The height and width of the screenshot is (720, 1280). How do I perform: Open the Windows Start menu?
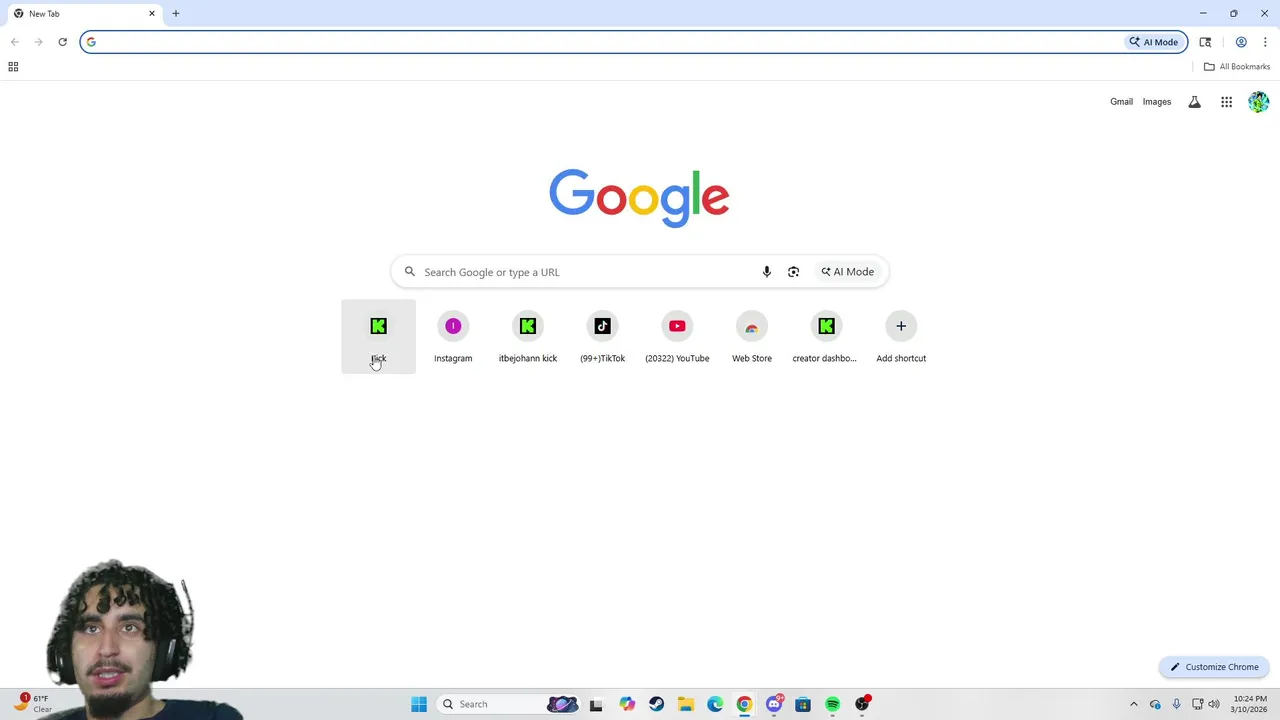419,704
